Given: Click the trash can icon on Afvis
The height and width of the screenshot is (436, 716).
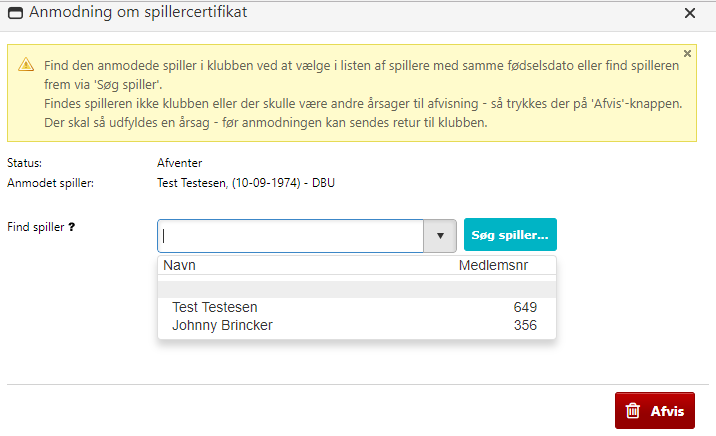Looking at the screenshot, I should pyautogui.click(x=633, y=410).
